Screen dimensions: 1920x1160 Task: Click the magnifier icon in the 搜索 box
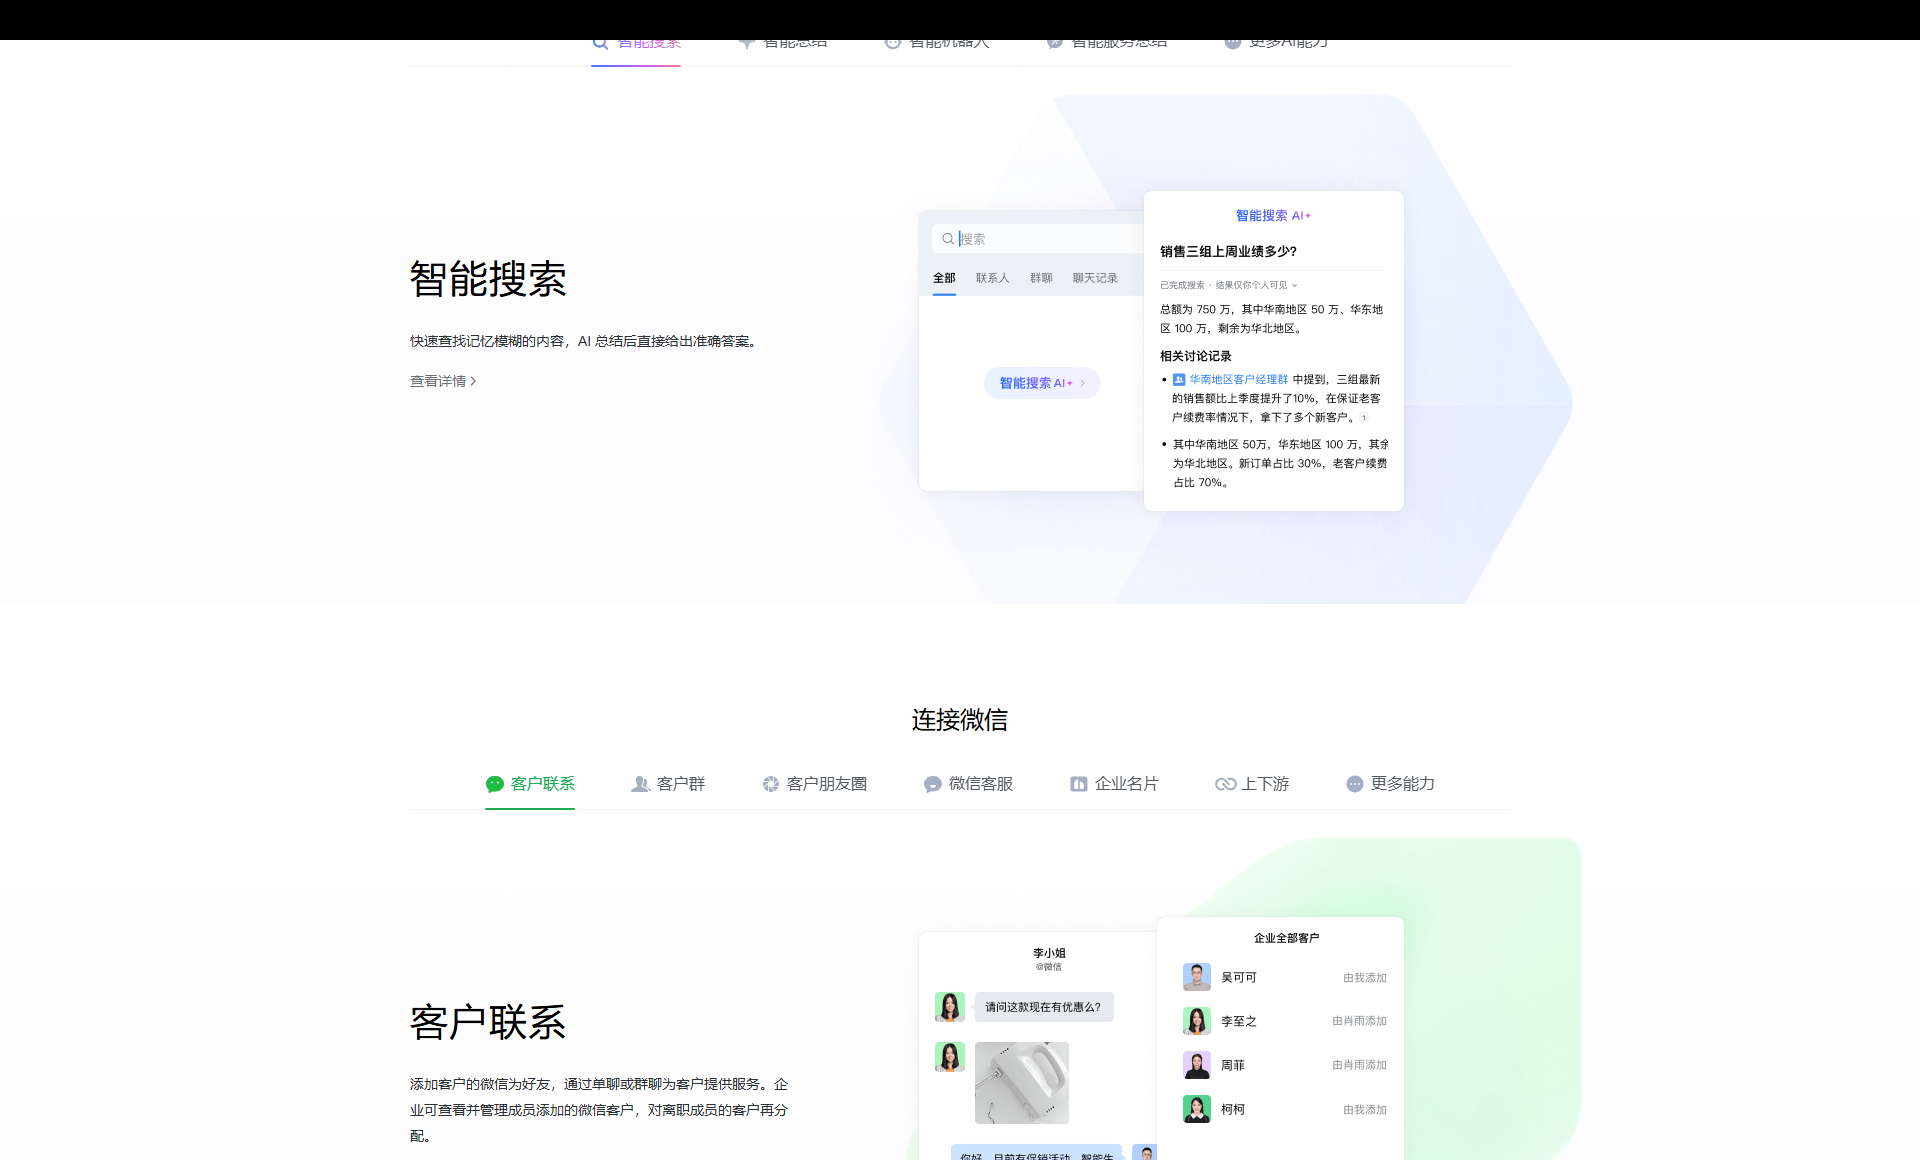948,239
